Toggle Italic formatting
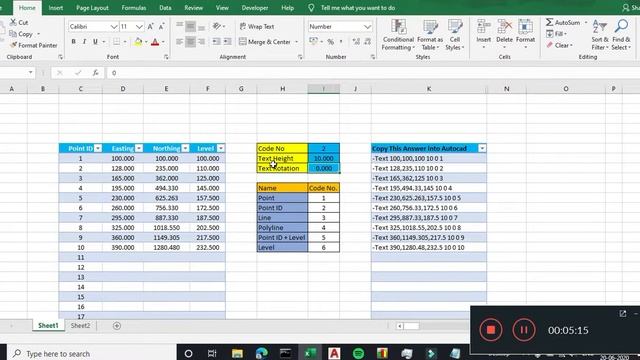Viewport: 640px width, 360px height. (84, 42)
